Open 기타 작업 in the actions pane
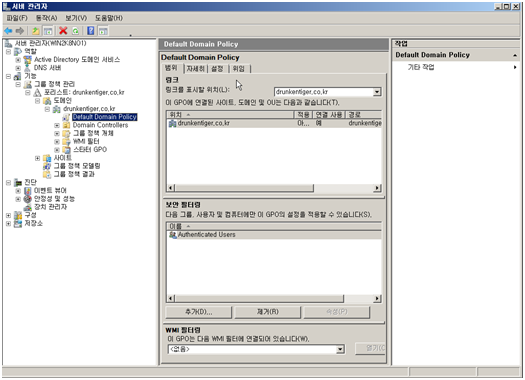525x380 pixels. (421, 67)
